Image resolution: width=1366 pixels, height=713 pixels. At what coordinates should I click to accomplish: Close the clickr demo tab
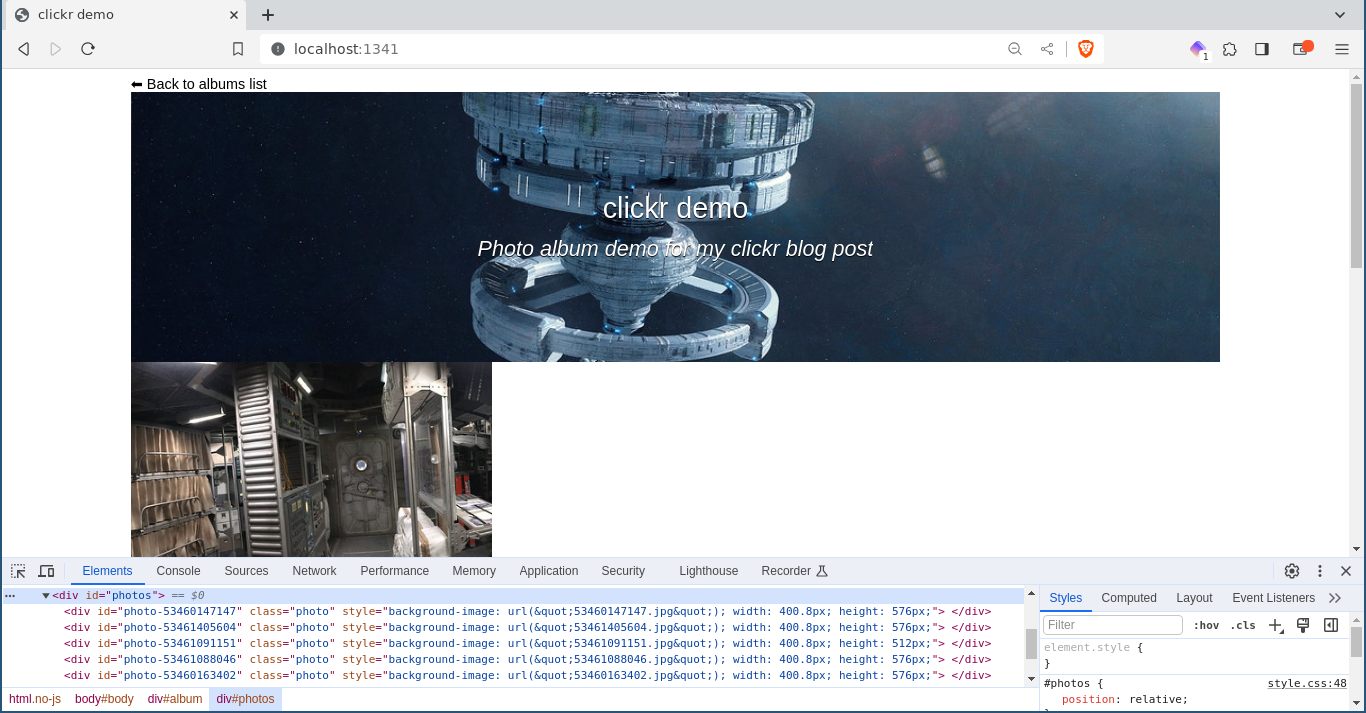pos(235,15)
